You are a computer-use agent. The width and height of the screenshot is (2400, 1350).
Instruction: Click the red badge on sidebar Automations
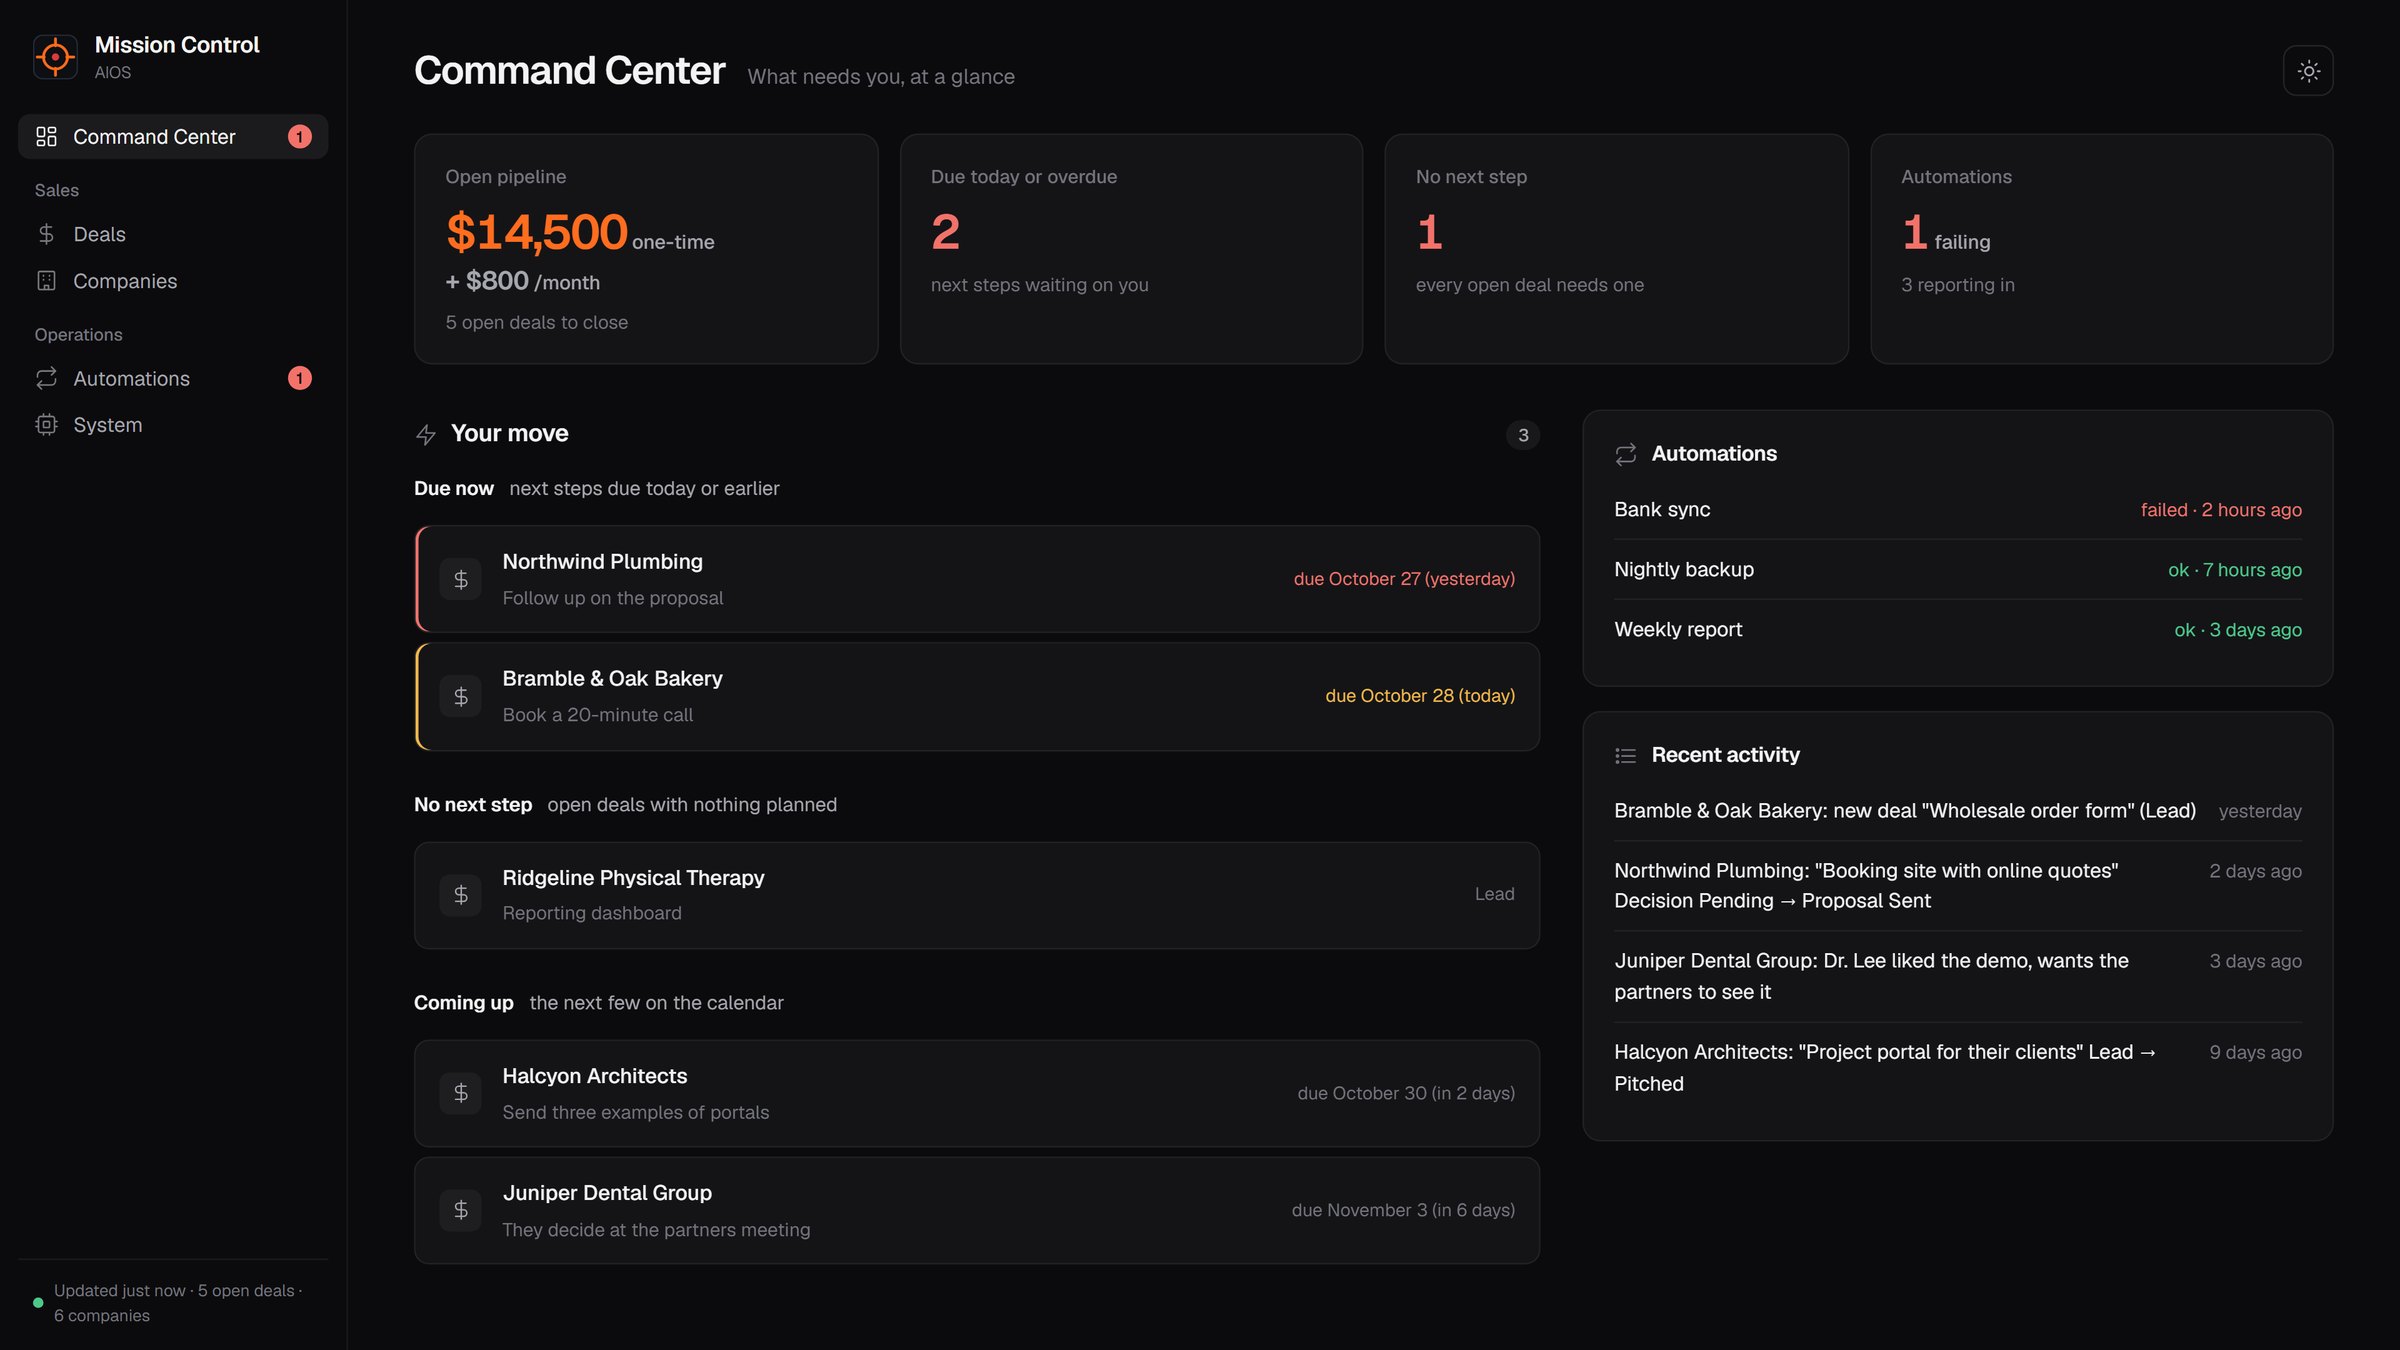[x=300, y=378]
